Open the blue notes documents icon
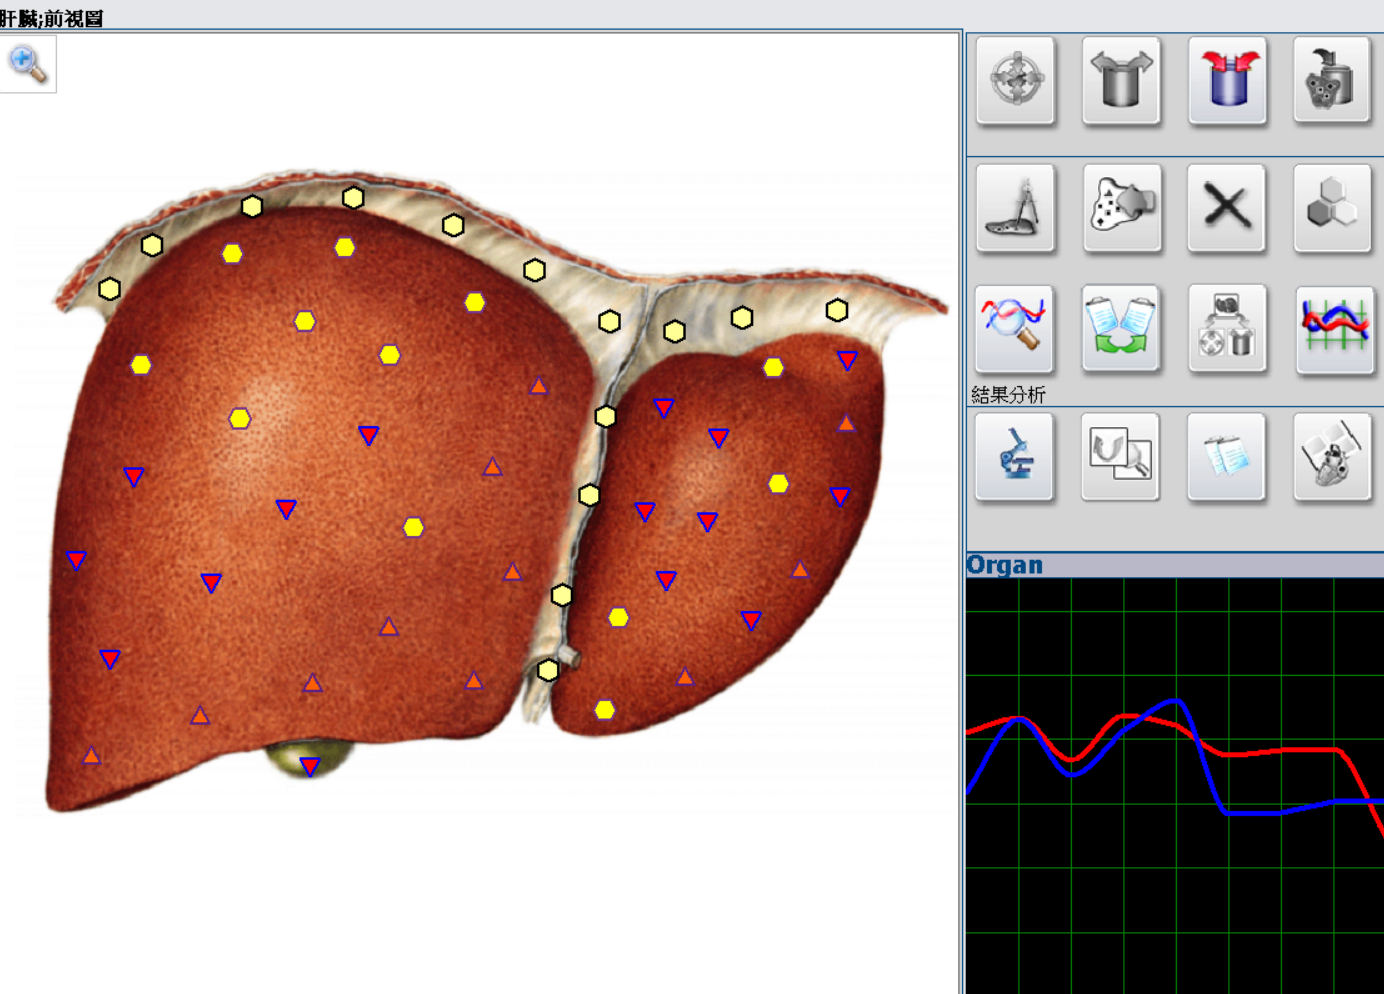 click(x=1227, y=457)
